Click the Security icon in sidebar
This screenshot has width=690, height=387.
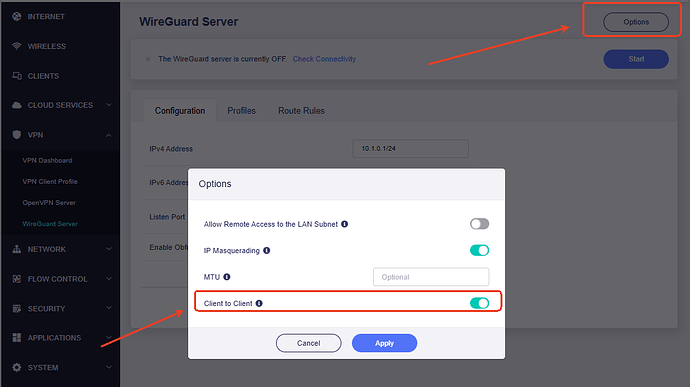coord(17,309)
